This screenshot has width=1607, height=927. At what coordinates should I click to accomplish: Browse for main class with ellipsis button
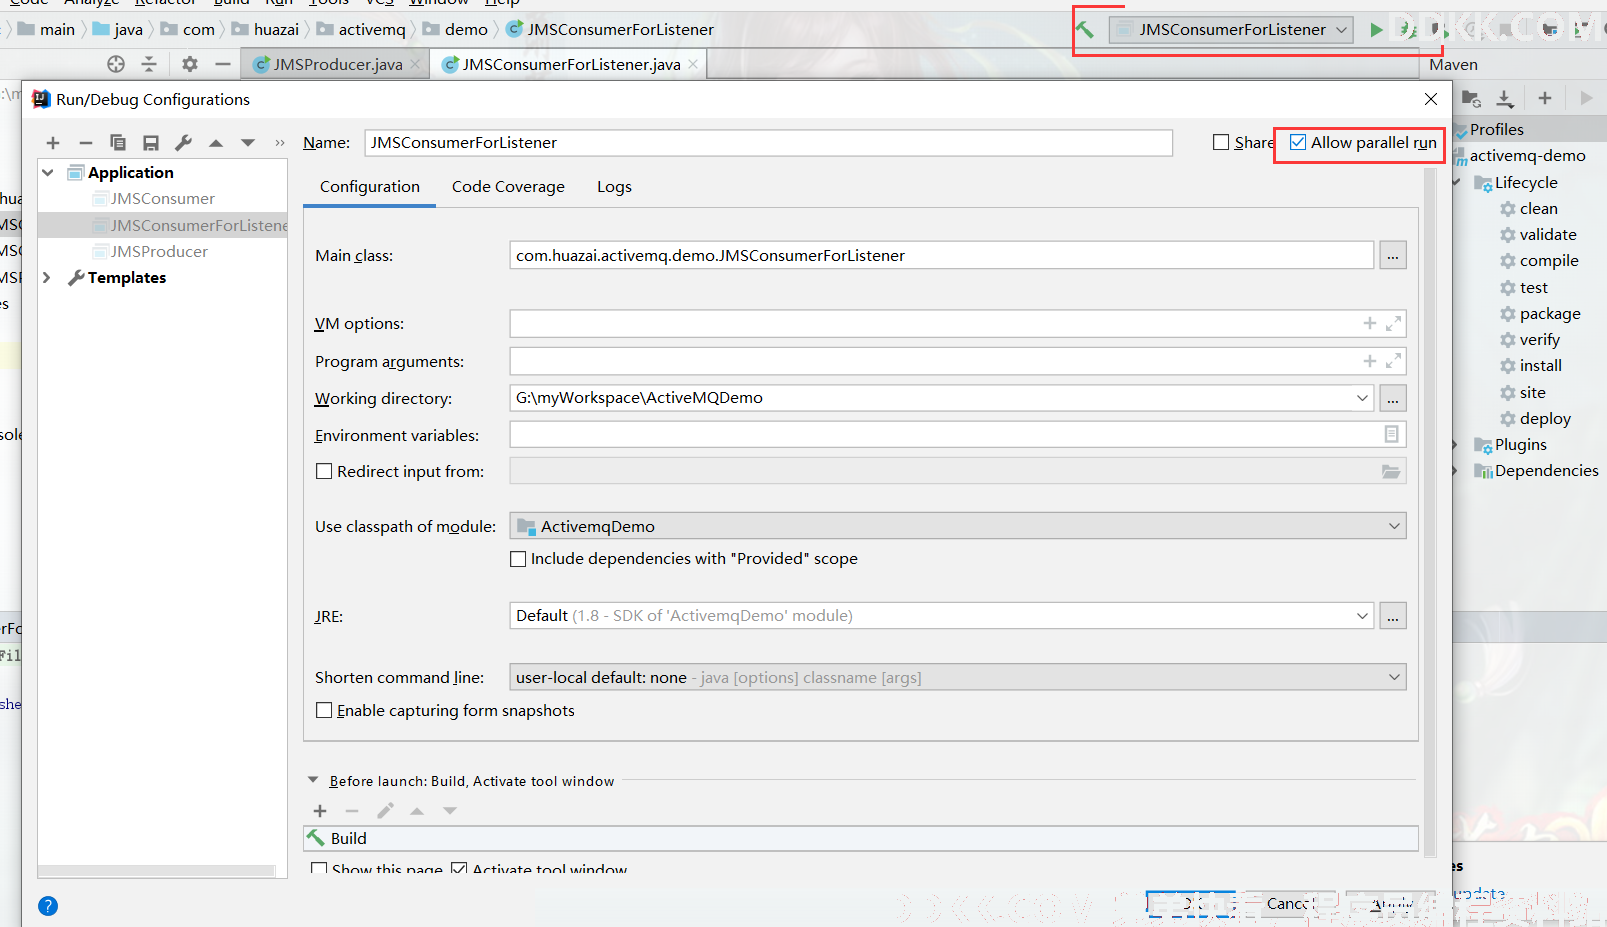1393,256
